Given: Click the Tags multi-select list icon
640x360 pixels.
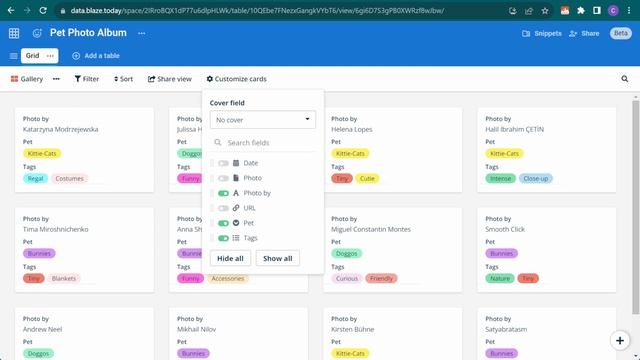Looking at the screenshot, I should point(236,238).
